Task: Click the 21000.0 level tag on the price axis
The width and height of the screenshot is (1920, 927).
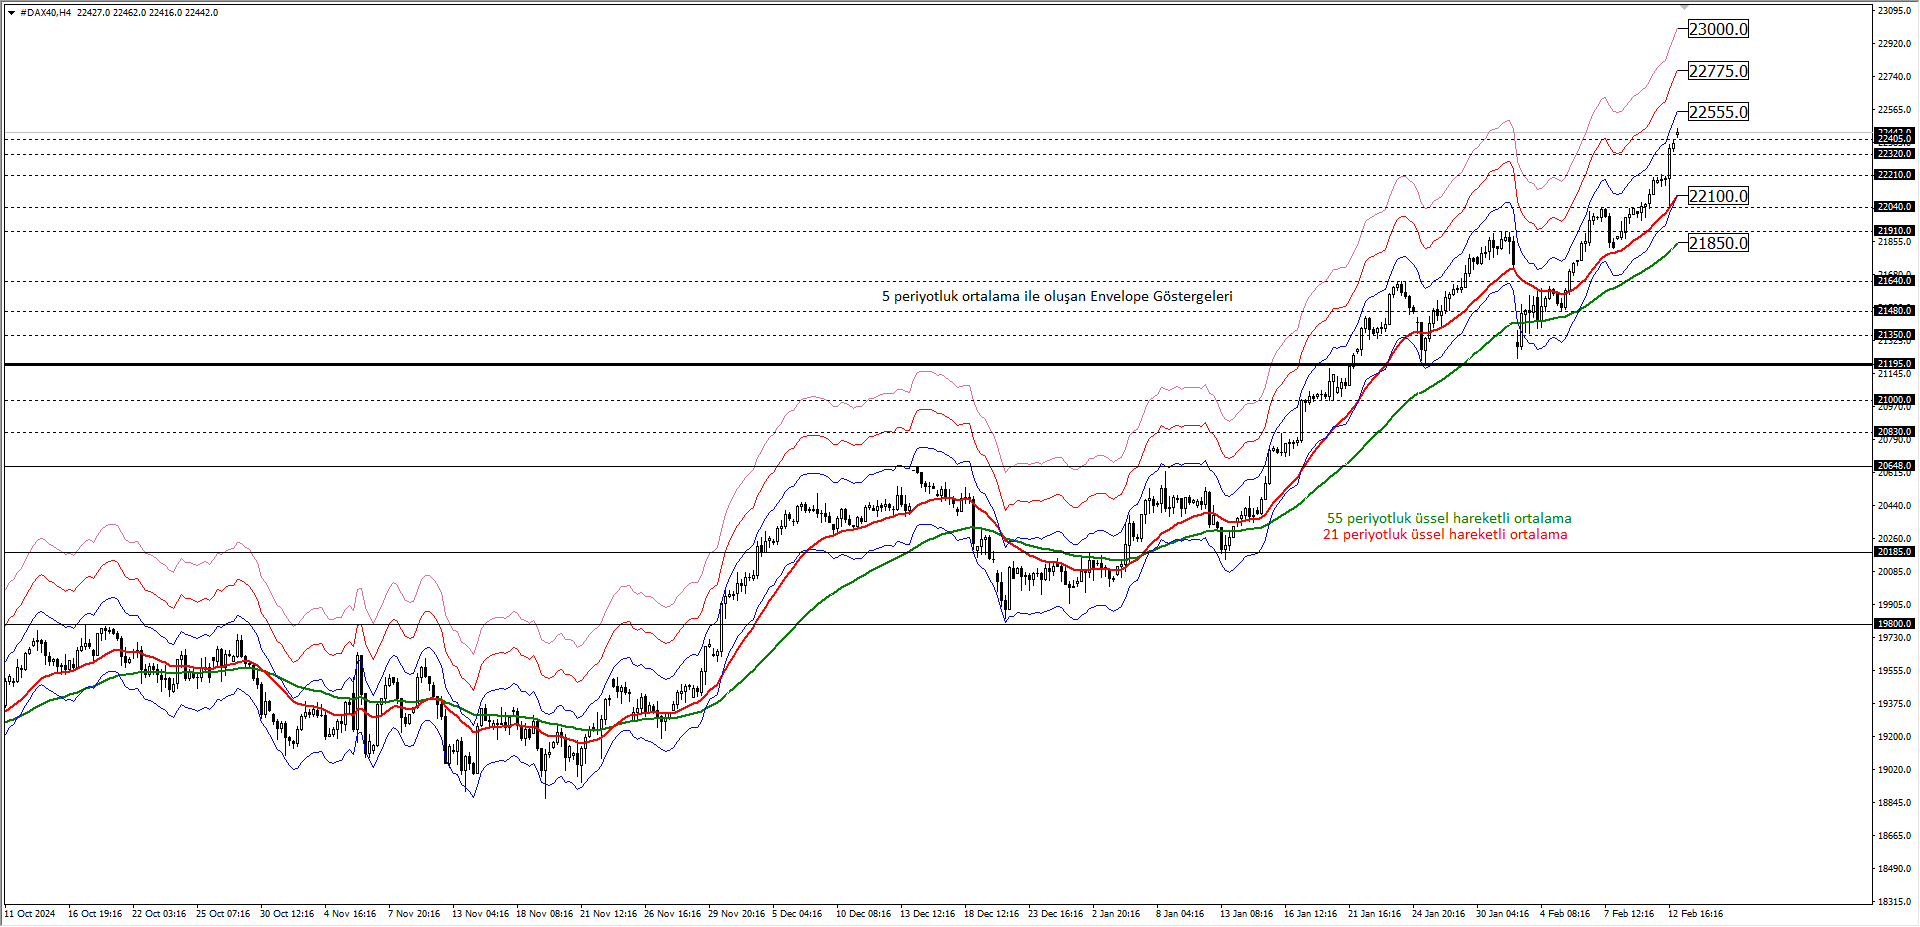Action: [1894, 400]
